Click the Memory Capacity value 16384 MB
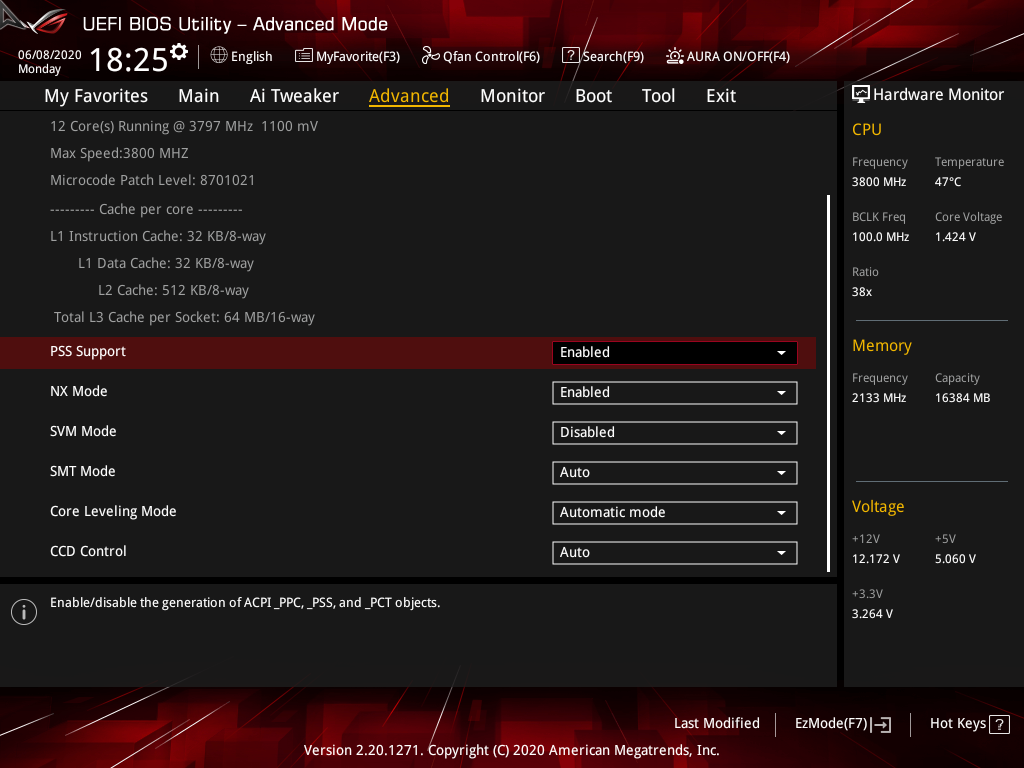This screenshot has height=768, width=1024. tap(962, 398)
